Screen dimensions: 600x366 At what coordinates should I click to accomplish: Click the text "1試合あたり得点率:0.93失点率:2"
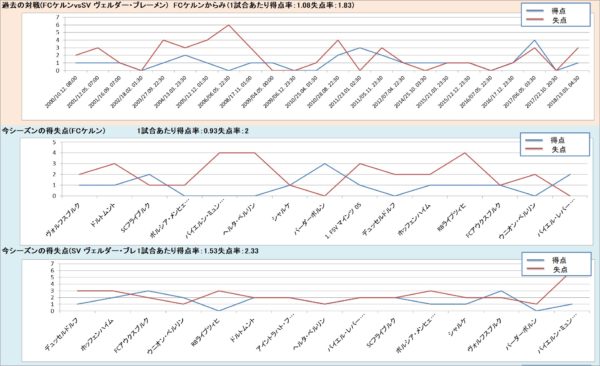[x=192, y=131]
